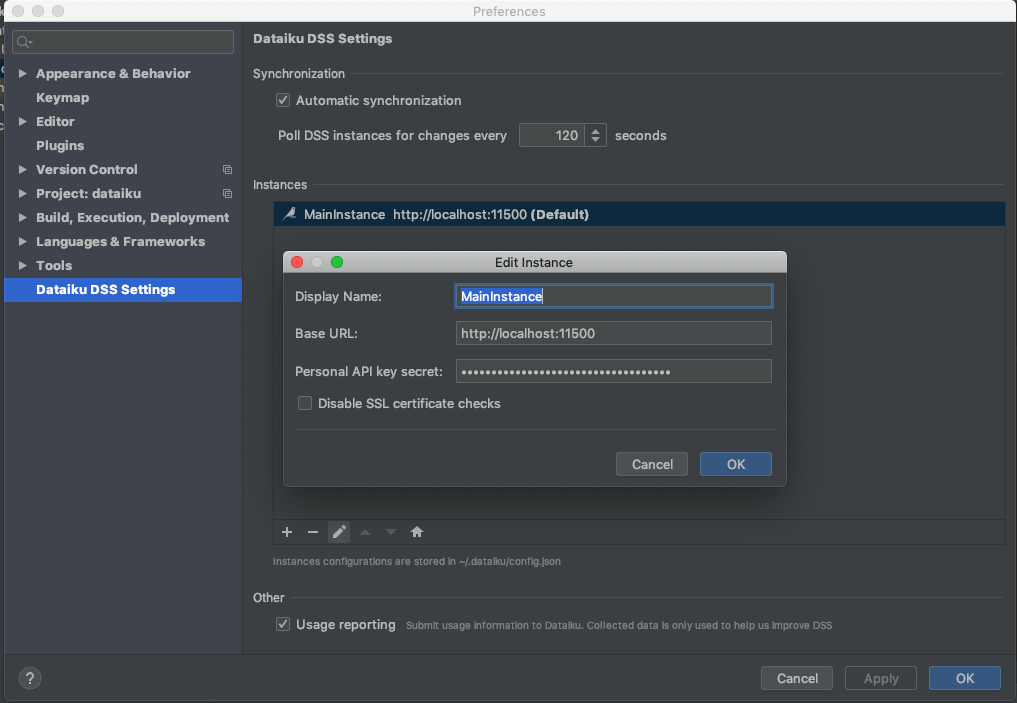This screenshot has width=1017, height=703.
Task: Click the Project: dataiku copy icon
Action: [x=227, y=194]
